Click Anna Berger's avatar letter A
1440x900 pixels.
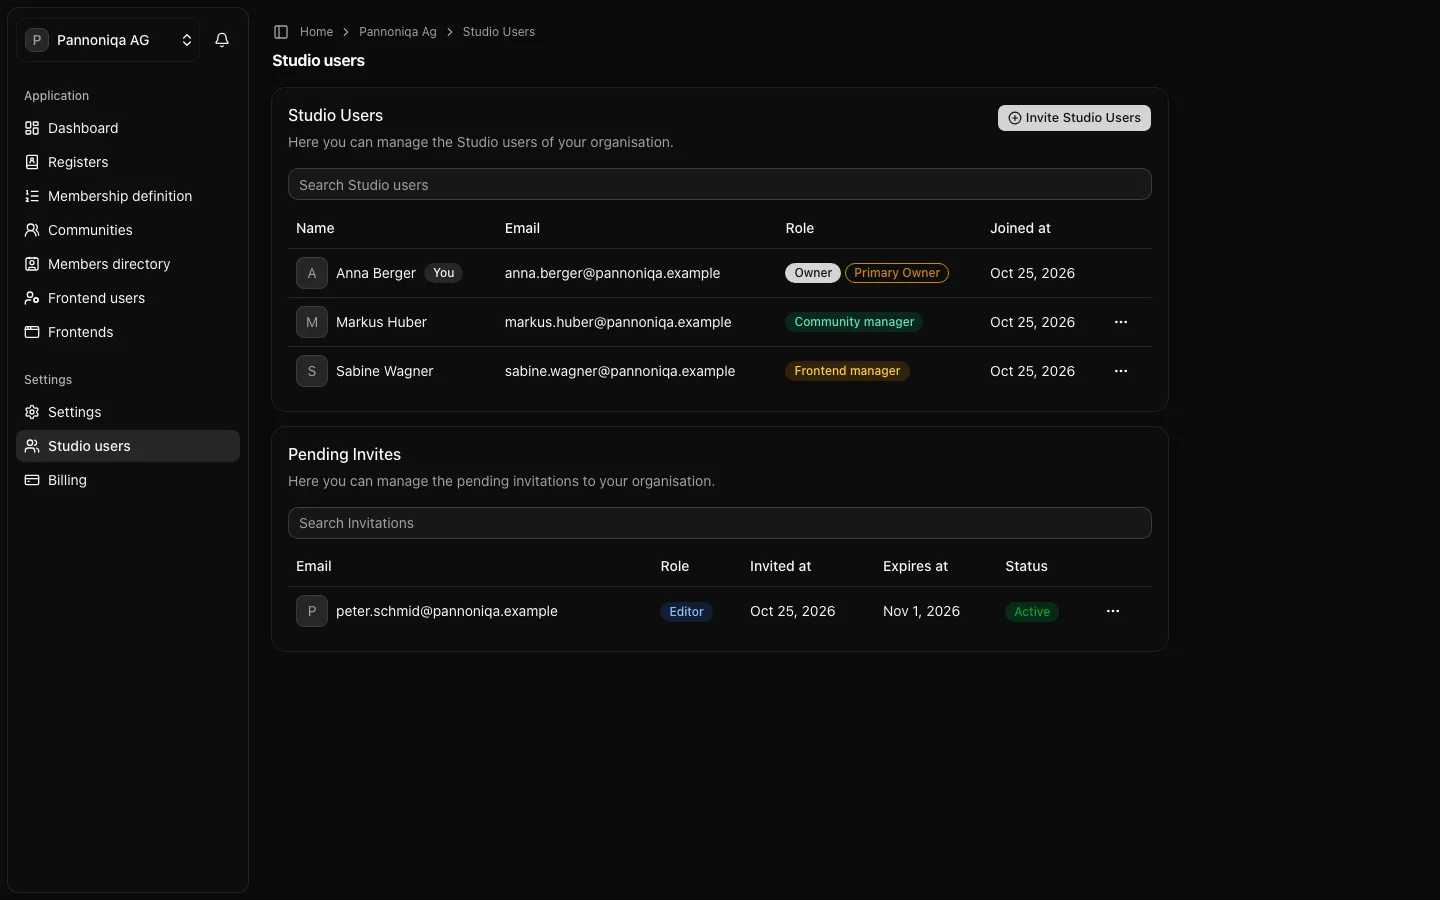coord(312,273)
